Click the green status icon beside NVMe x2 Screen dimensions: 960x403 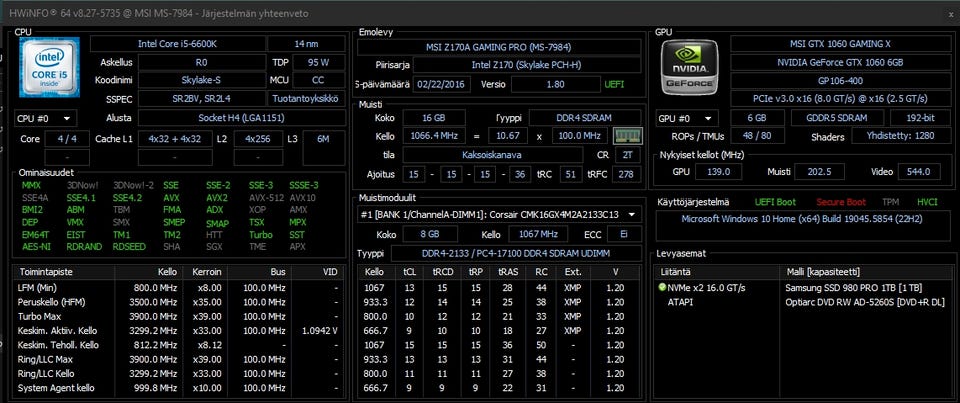click(661, 288)
